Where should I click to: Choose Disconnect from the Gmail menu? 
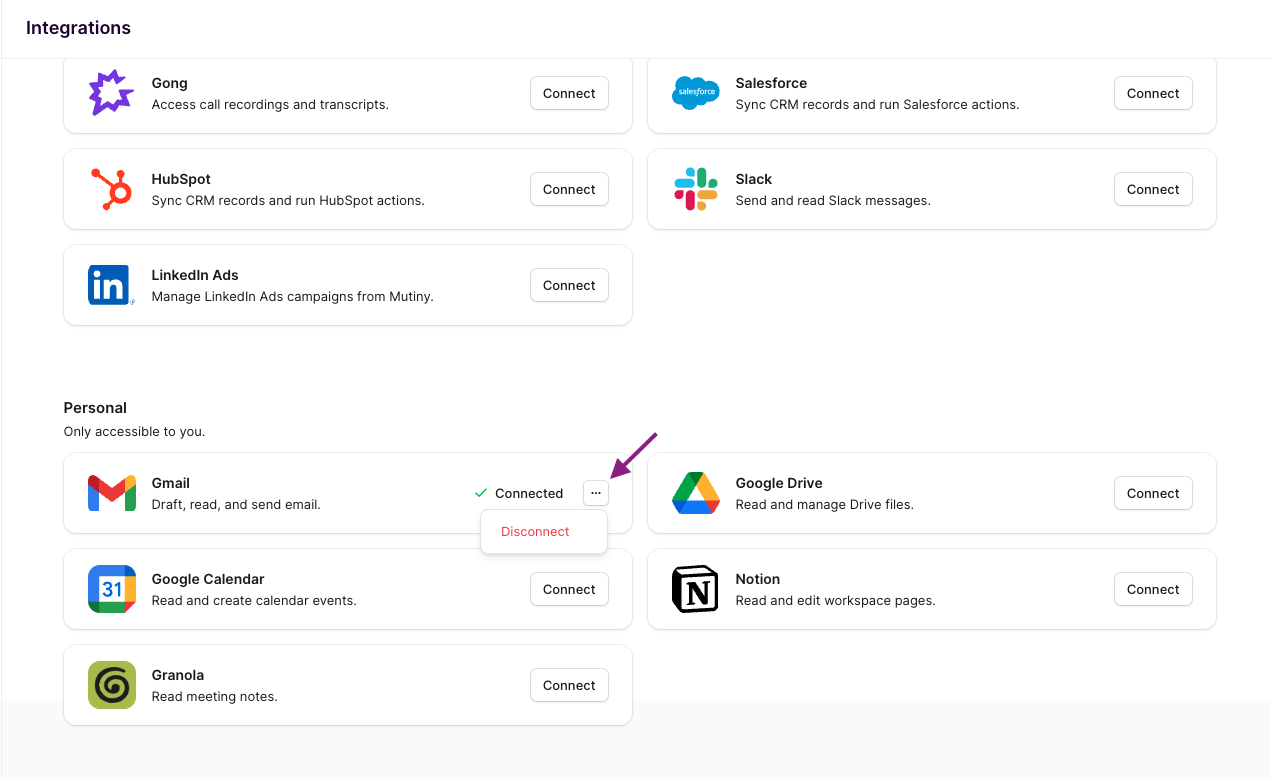coord(535,532)
